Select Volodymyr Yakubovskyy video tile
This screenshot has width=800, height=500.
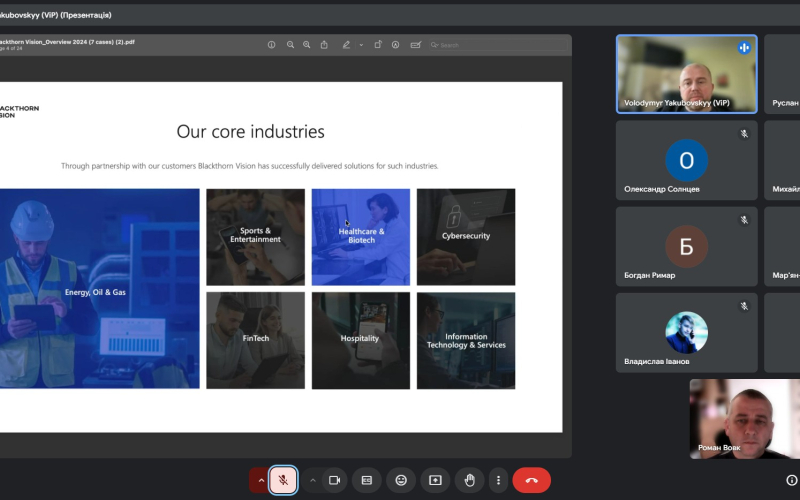(686, 74)
